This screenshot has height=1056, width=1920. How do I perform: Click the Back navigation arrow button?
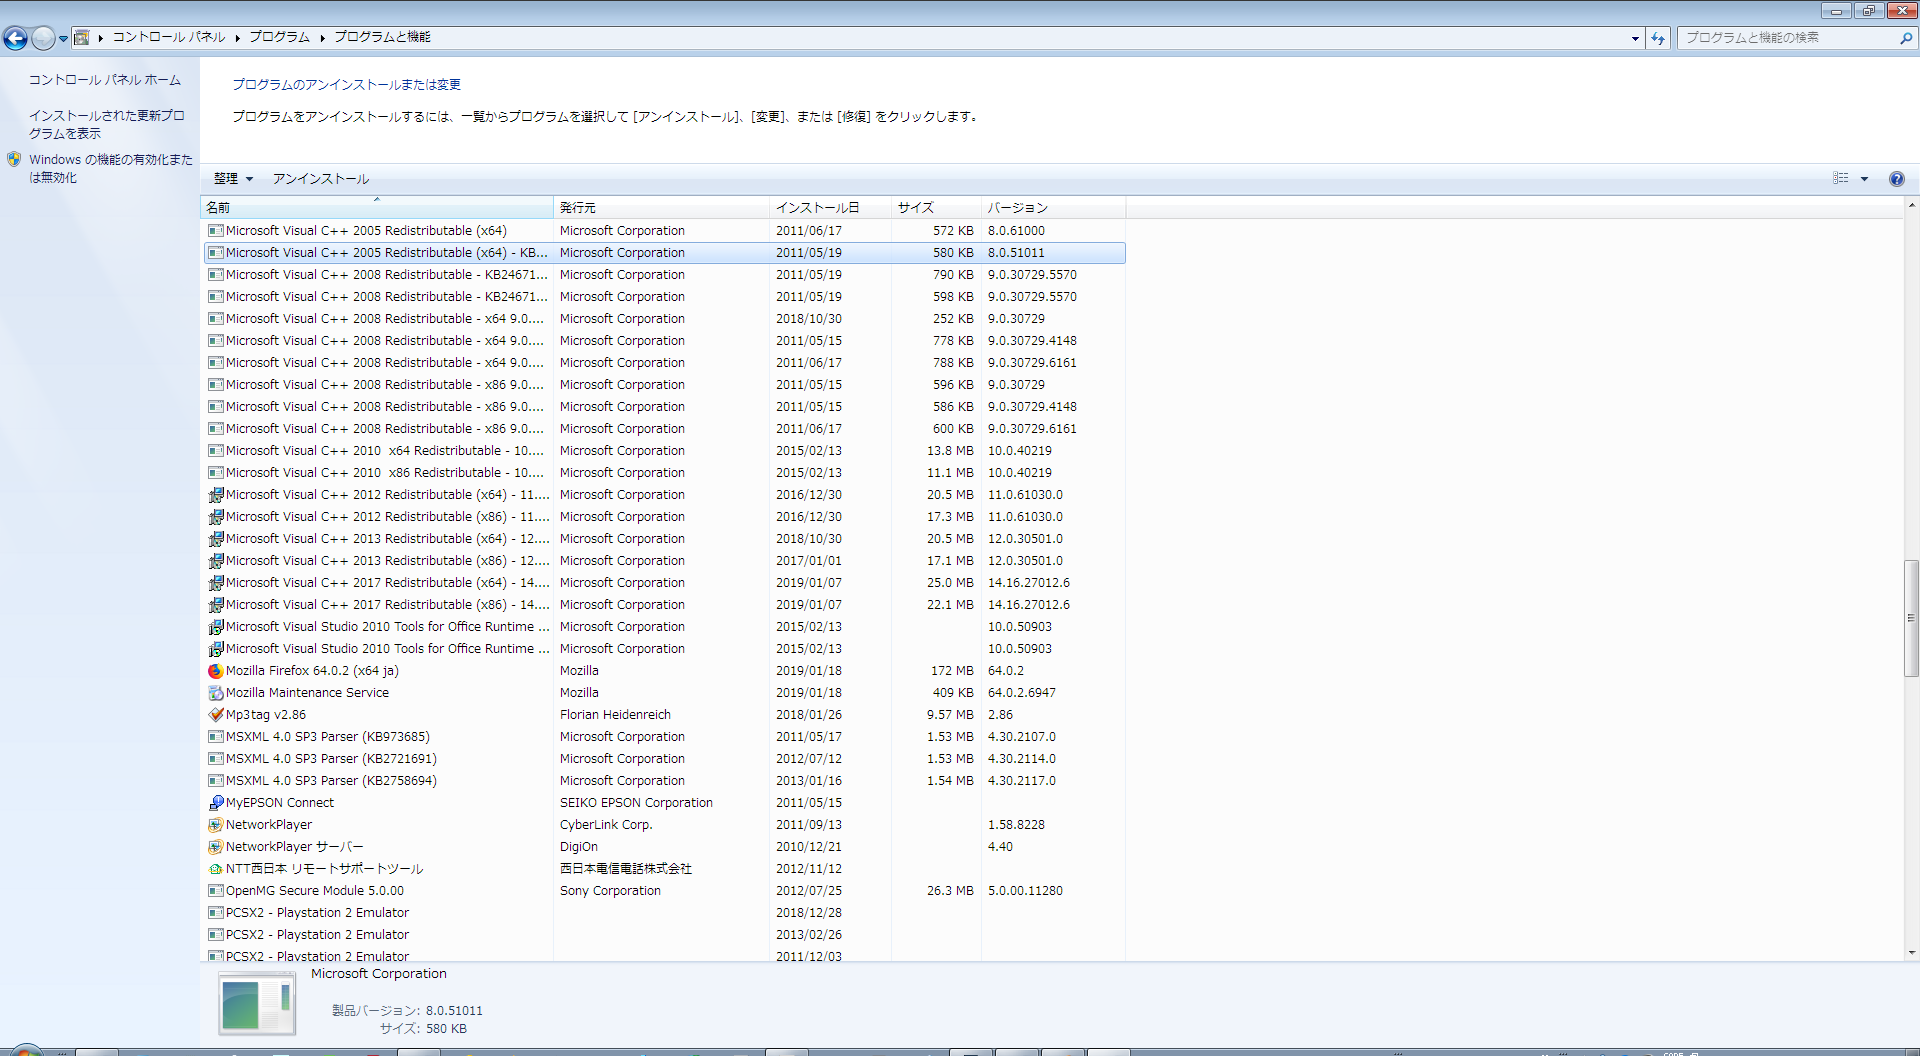click(x=15, y=38)
